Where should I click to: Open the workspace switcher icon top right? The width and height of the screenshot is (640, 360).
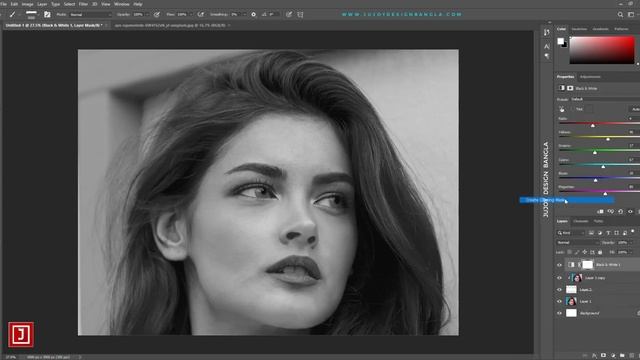(631, 15)
